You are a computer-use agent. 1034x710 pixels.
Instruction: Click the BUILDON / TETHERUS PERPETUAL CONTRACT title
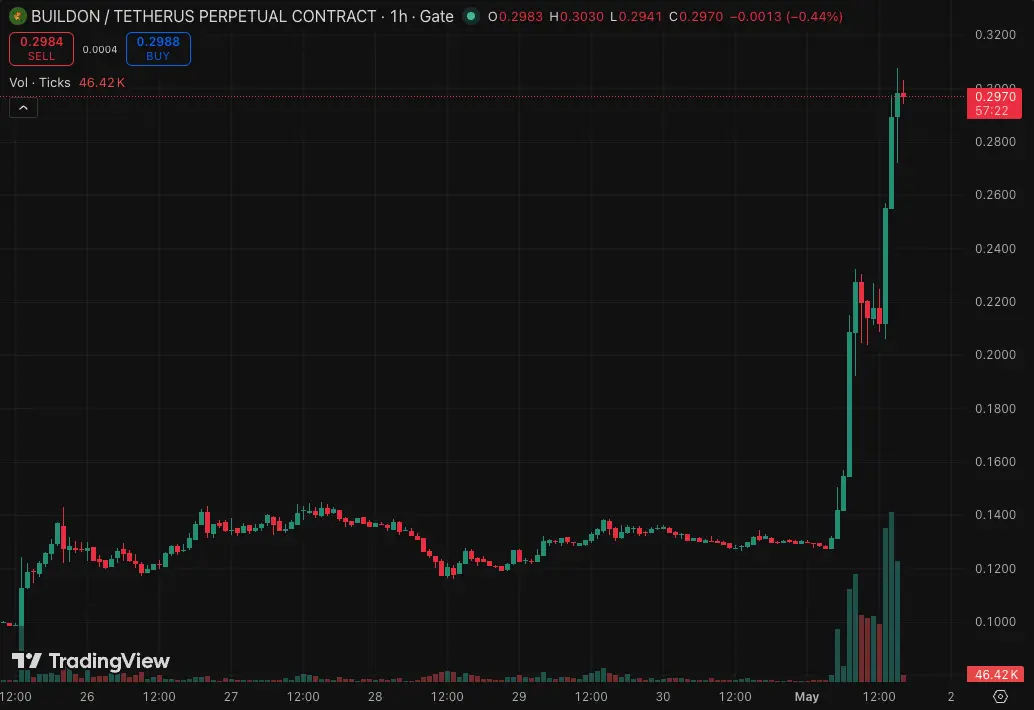tap(203, 16)
